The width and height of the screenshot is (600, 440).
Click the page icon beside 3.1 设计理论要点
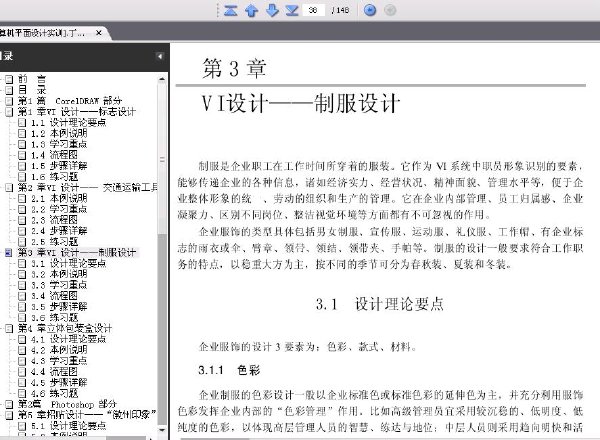(x=22, y=264)
